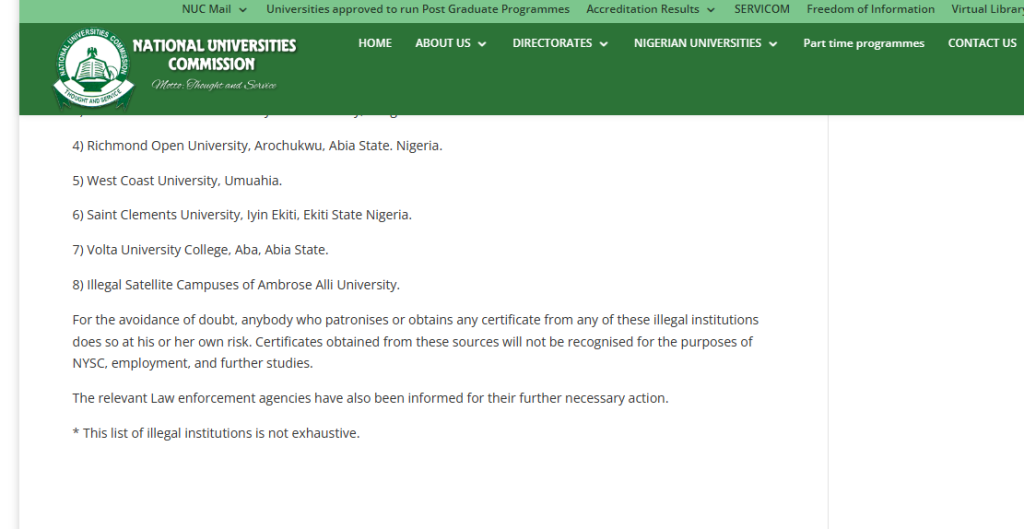Click the Motto: Thought and Service tagline
The image size is (1024, 529).
tap(214, 86)
